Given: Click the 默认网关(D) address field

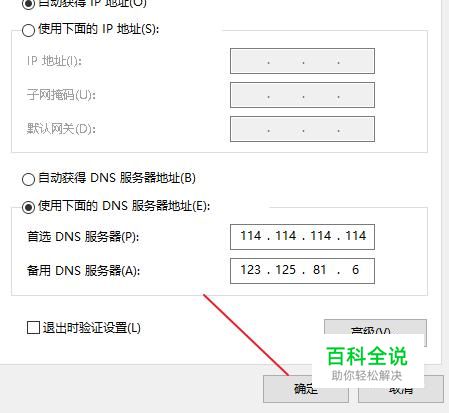Looking at the screenshot, I should click(302, 129).
